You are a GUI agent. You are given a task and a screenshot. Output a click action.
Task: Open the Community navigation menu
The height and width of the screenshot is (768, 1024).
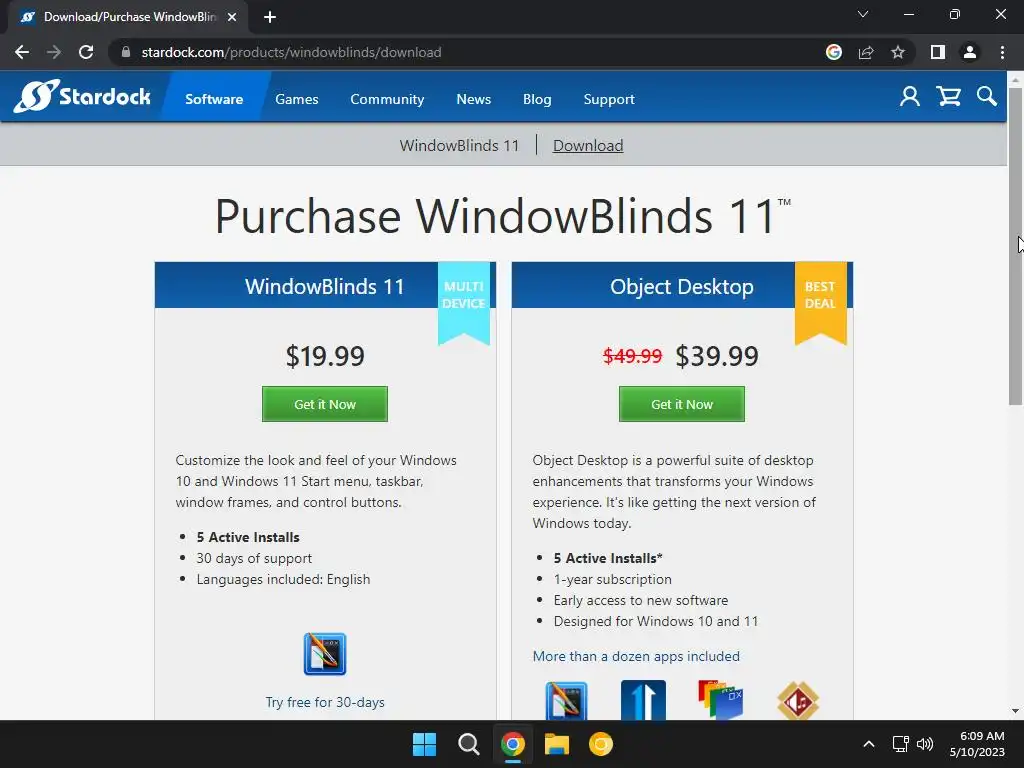387,99
